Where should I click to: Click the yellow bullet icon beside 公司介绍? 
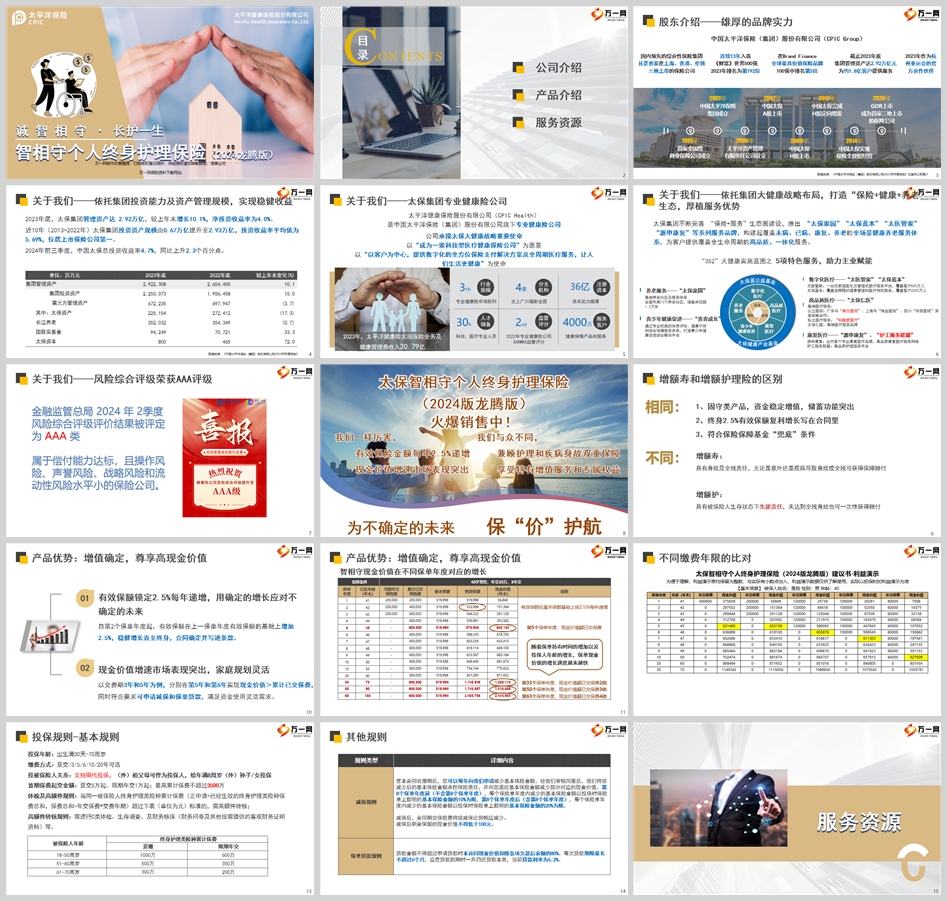[x=518, y=68]
